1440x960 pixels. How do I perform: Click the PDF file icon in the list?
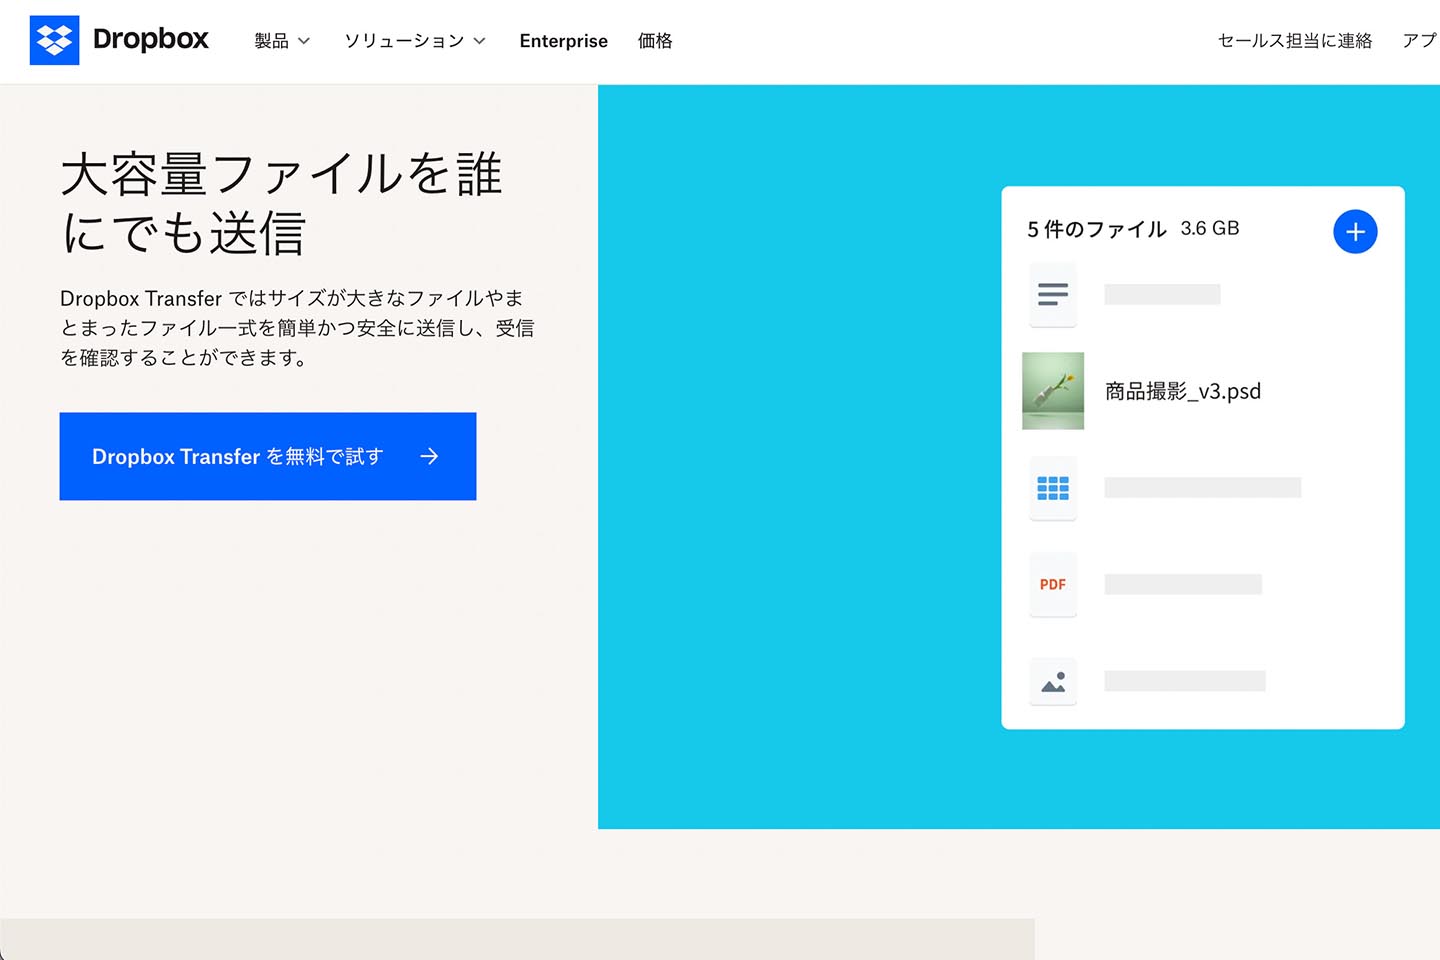tap(1053, 585)
